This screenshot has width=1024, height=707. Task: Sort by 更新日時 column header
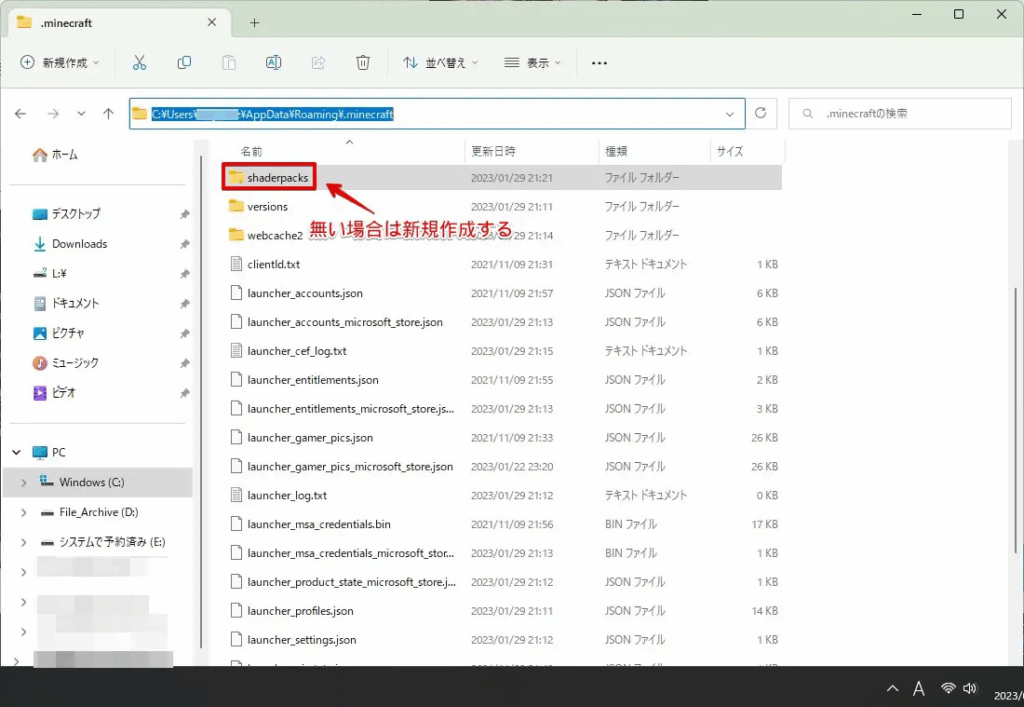(x=493, y=151)
